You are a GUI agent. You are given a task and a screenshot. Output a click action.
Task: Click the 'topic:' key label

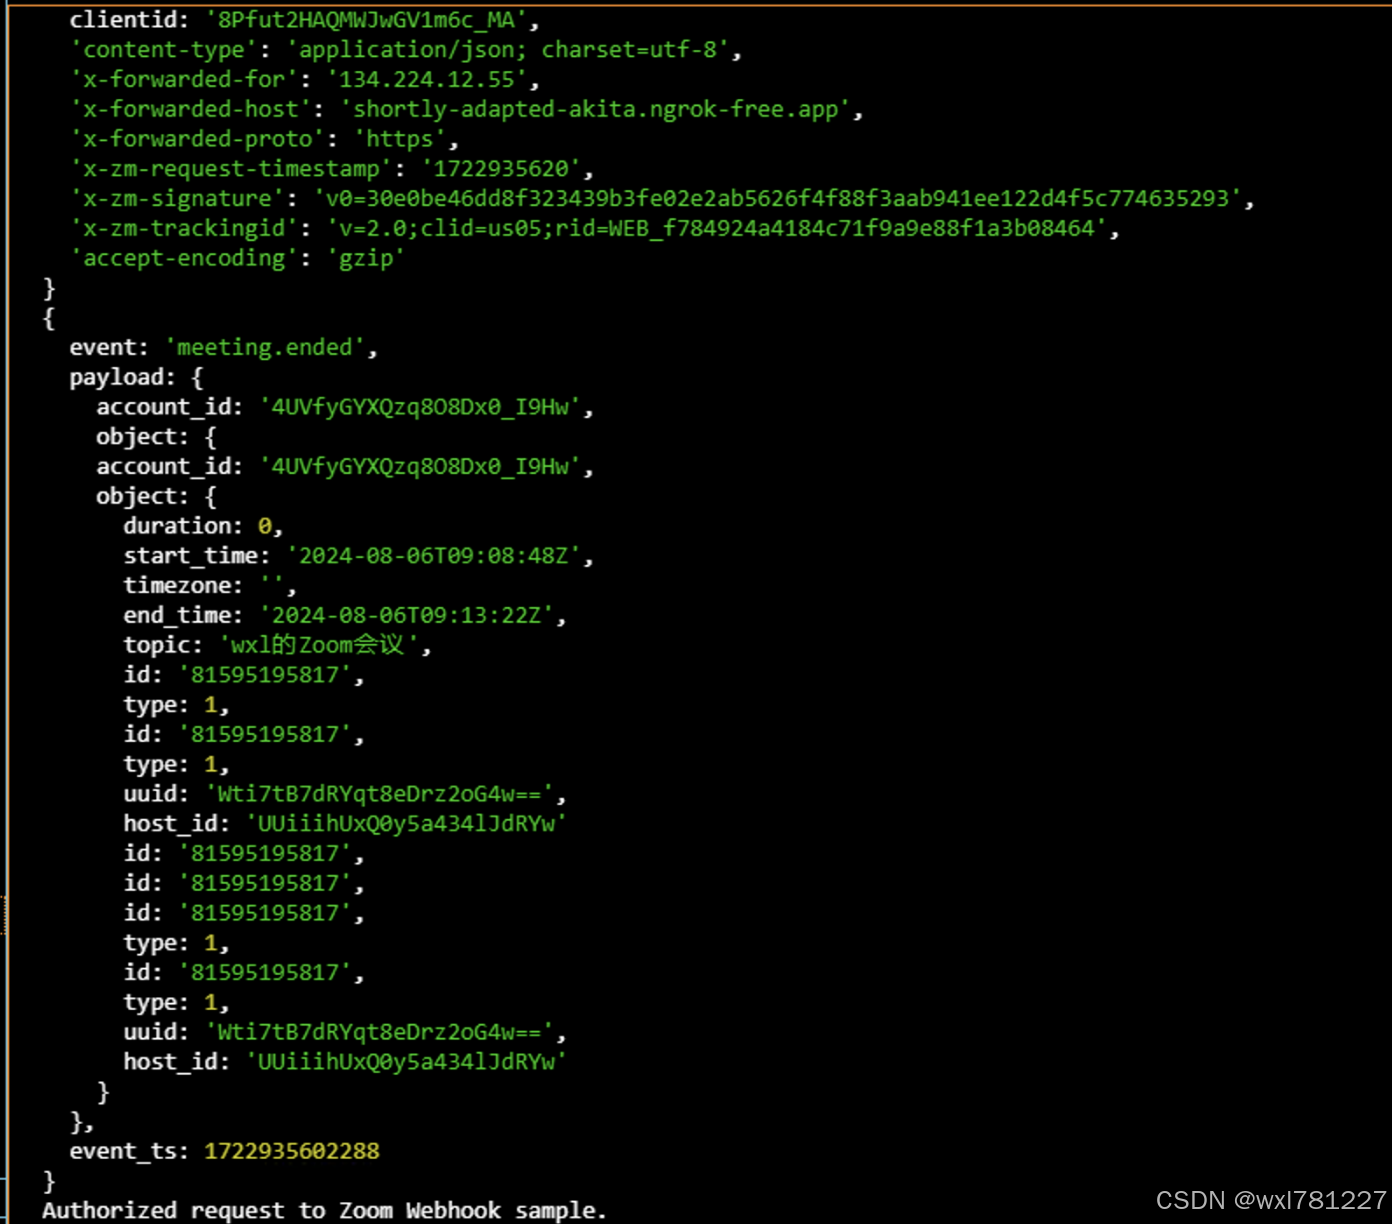(x=163, y=645)
